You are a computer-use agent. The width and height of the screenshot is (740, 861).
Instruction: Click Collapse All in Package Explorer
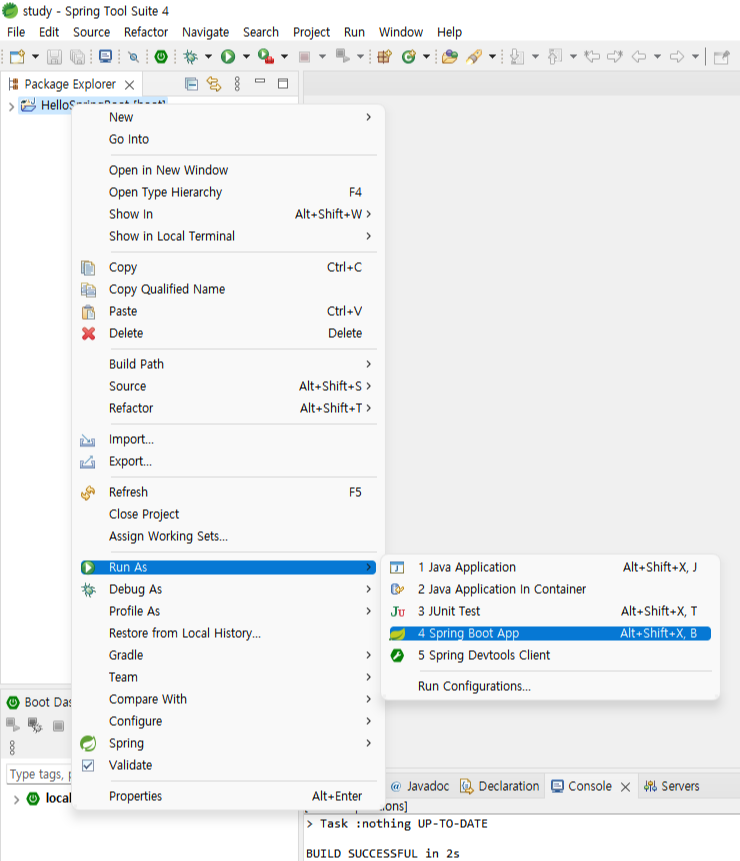point(191,84)
